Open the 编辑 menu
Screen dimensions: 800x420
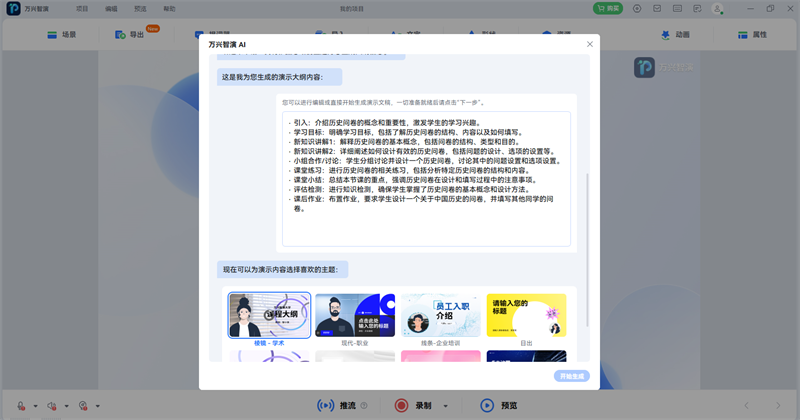point(111,8)
